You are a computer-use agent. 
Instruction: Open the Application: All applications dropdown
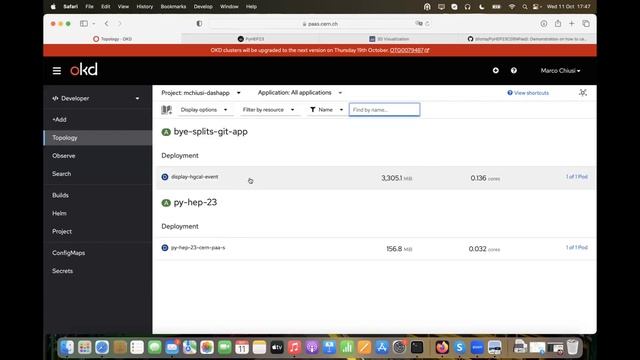300,93
